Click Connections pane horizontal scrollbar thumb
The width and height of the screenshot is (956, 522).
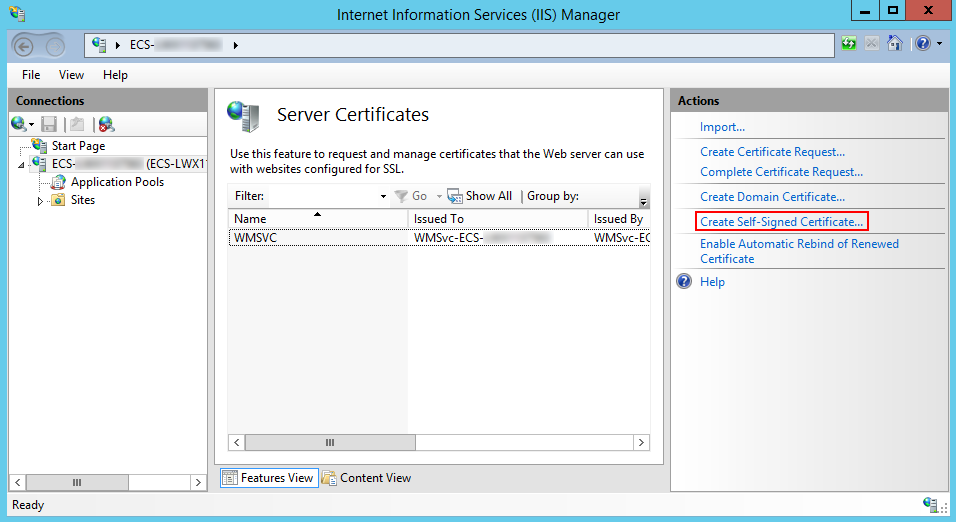pyautogui.click(x=77, y=482)
